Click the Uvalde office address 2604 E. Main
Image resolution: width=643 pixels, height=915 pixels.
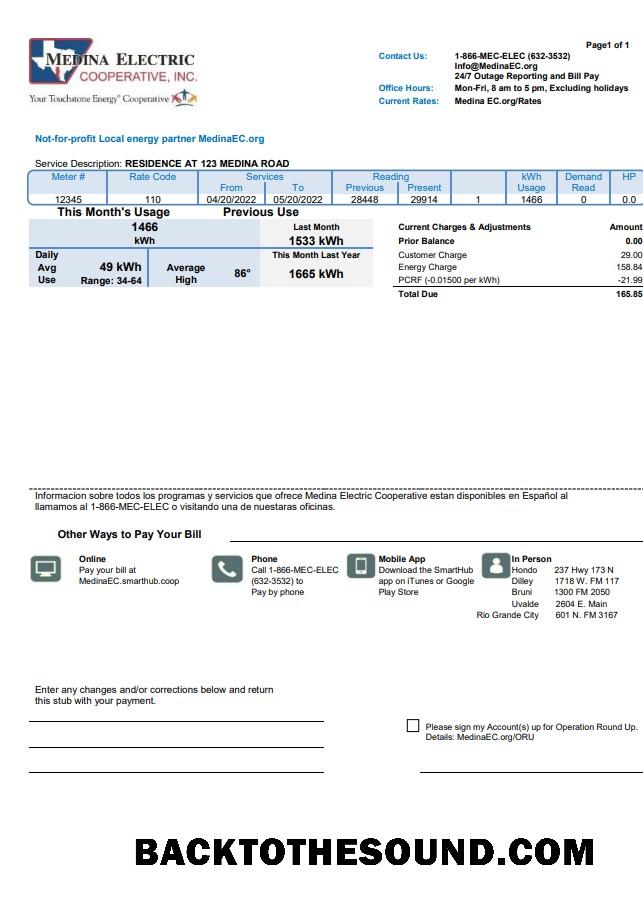tap(581, 604)
